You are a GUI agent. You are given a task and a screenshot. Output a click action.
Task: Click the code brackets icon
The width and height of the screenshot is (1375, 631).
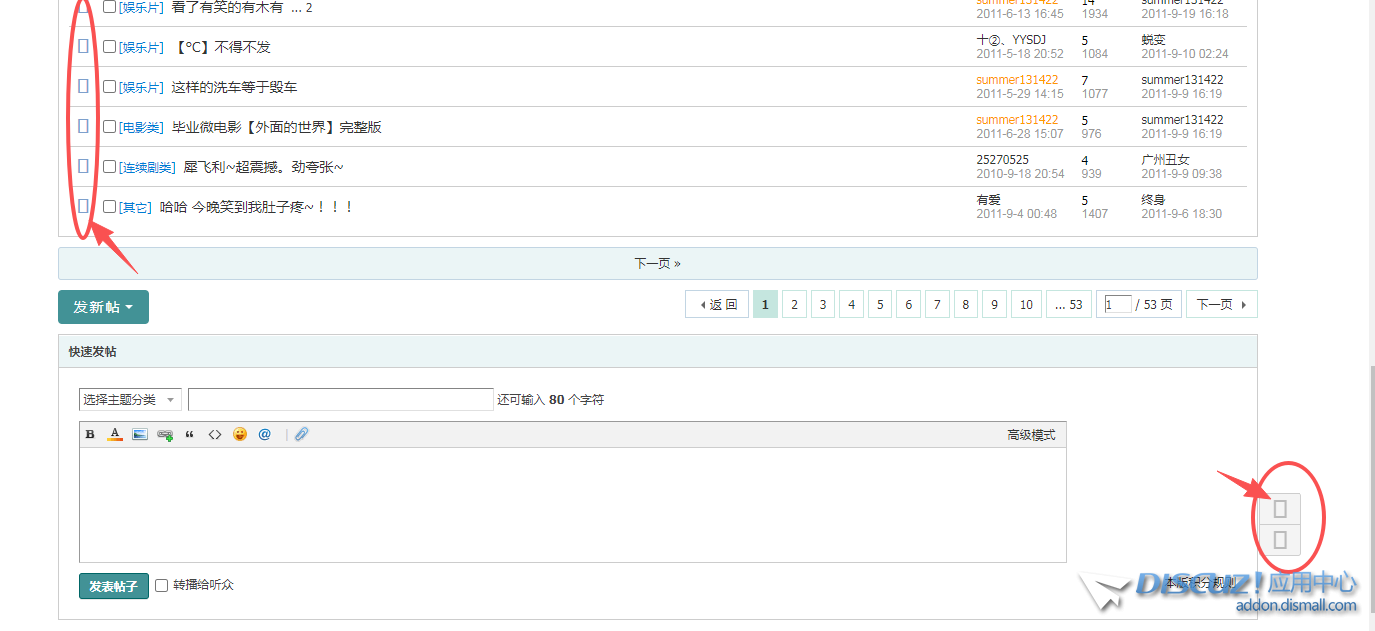click(215, 435)
